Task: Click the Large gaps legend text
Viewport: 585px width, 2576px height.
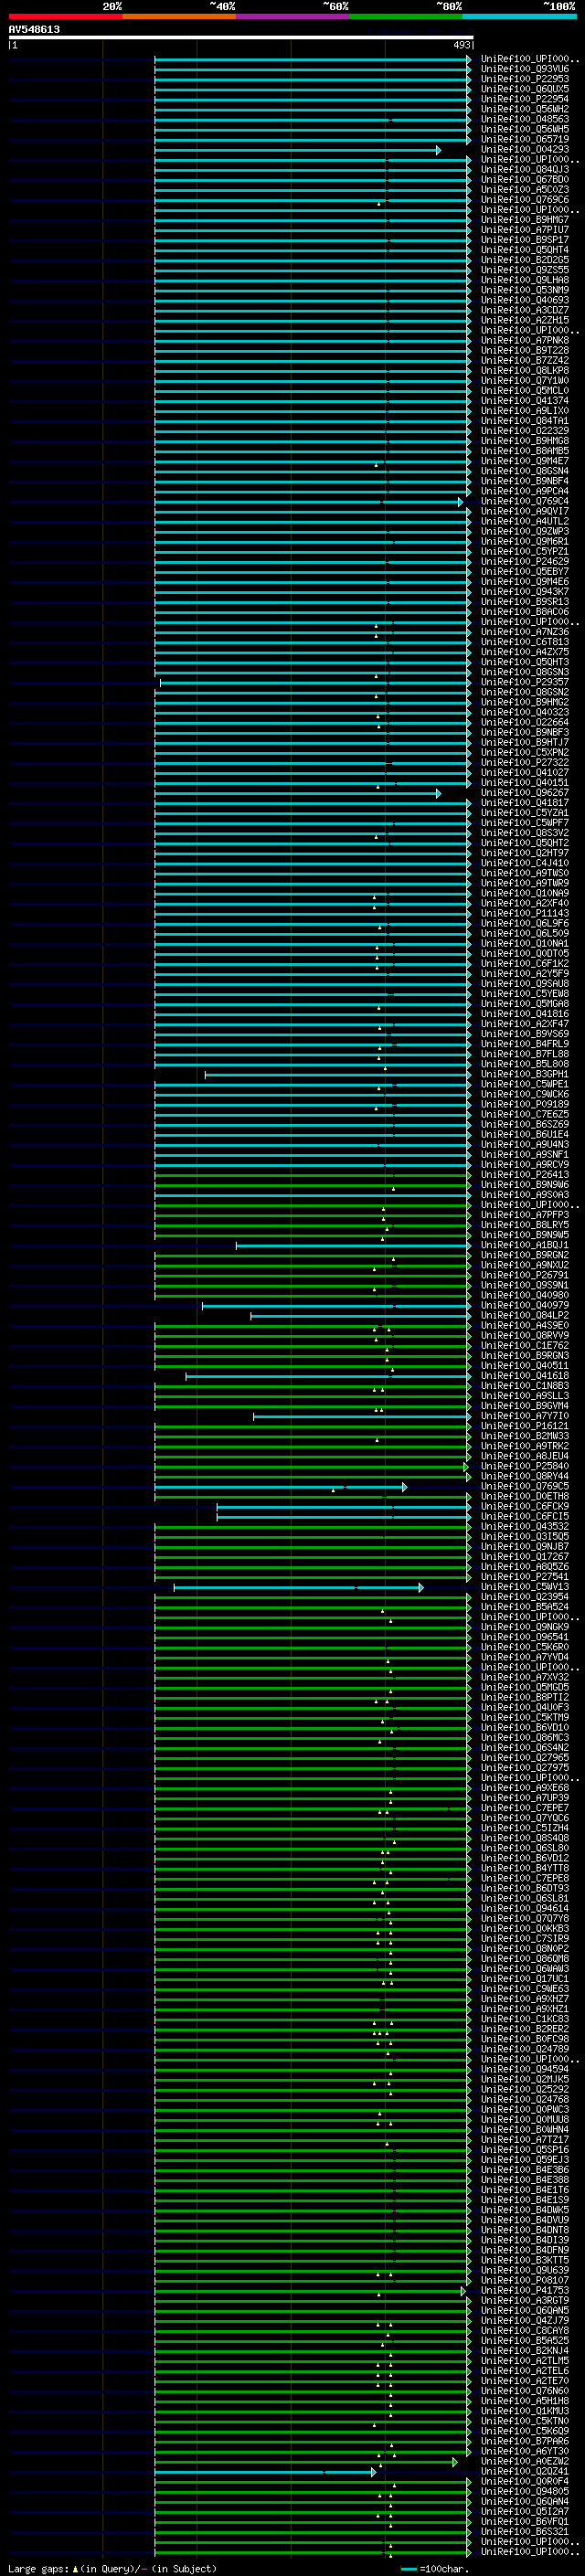Action: (x=112, y=2568)
